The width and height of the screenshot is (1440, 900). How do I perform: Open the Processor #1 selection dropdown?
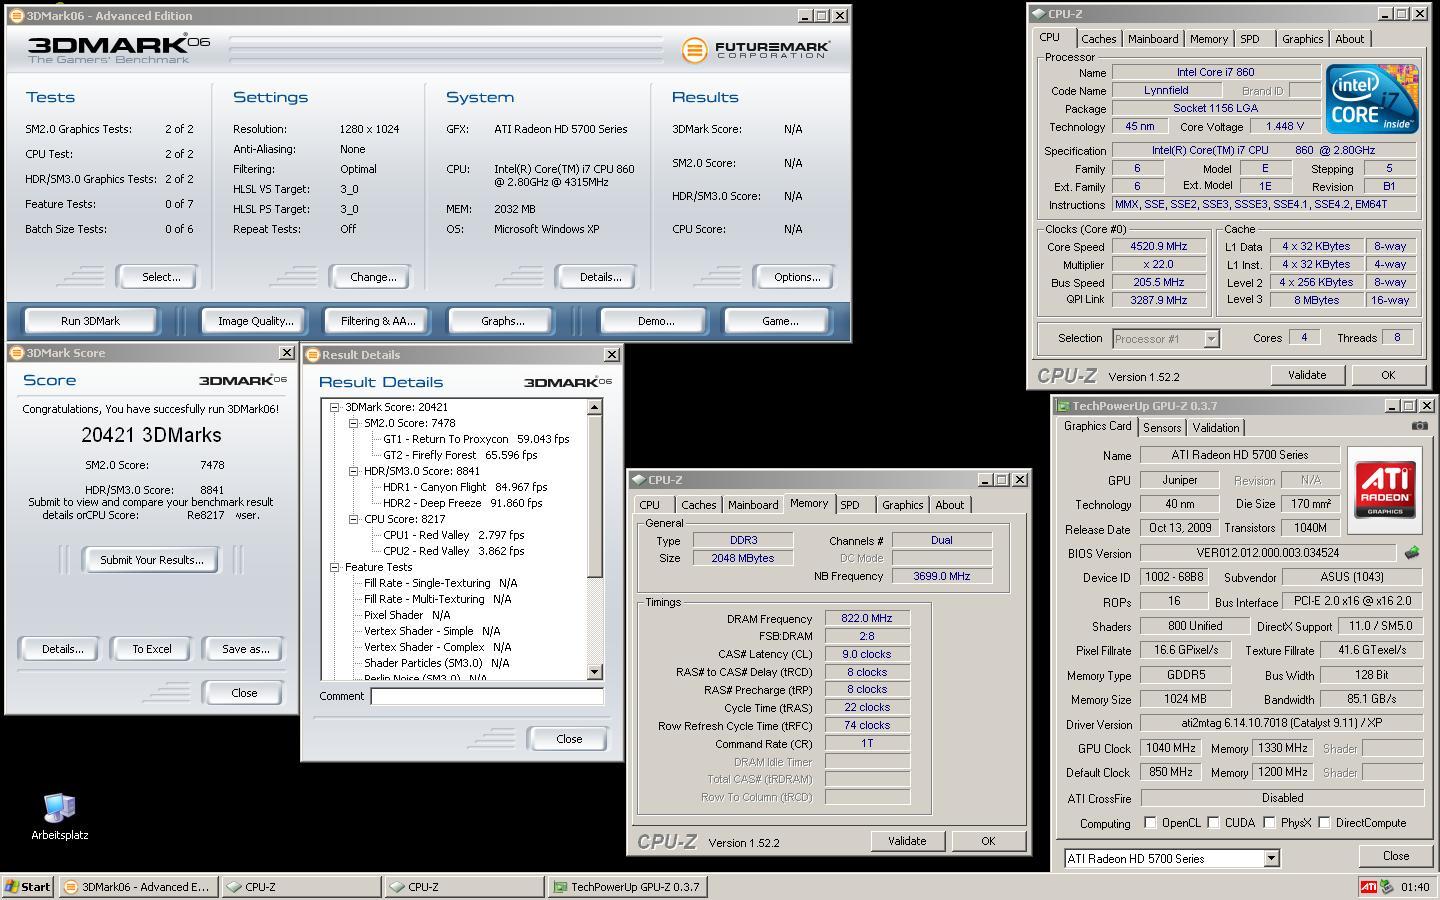[1211, 339]
